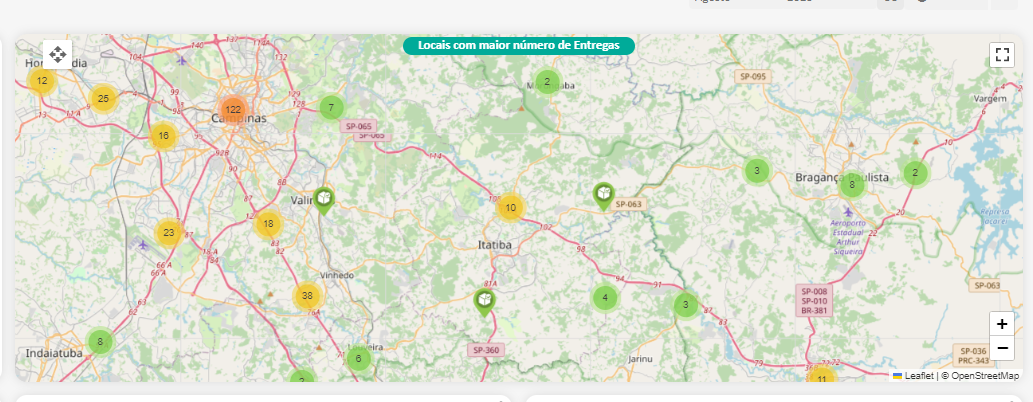Open the Leaflet attribution link
1033x402 pixels.
(x=918, y=376)
